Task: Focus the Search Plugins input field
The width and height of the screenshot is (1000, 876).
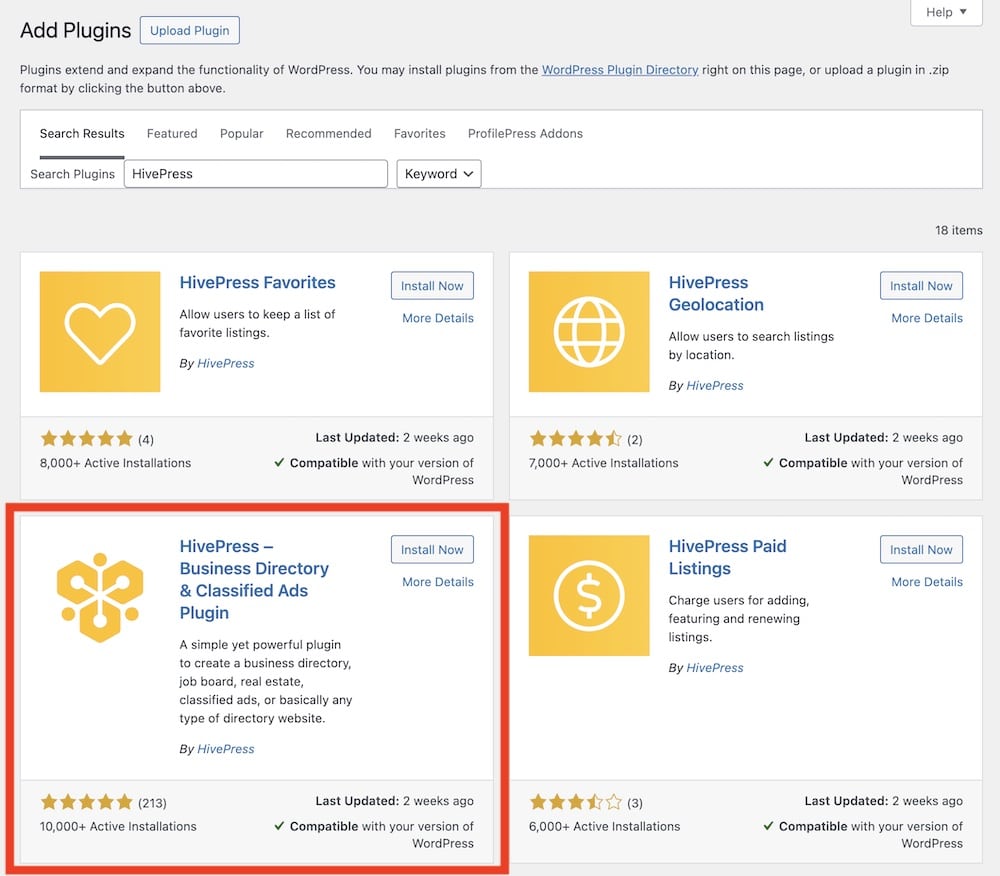Action: pos(256,173)
